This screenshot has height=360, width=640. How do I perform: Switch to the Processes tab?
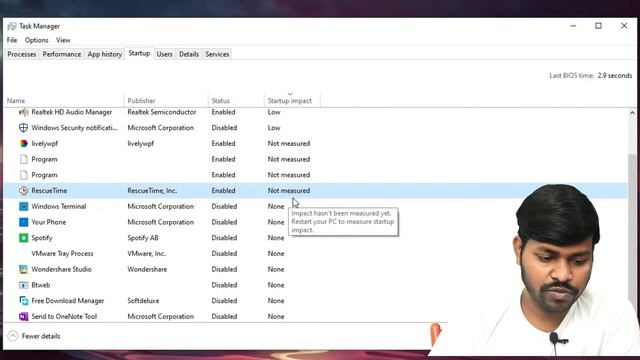coord(22,54)
